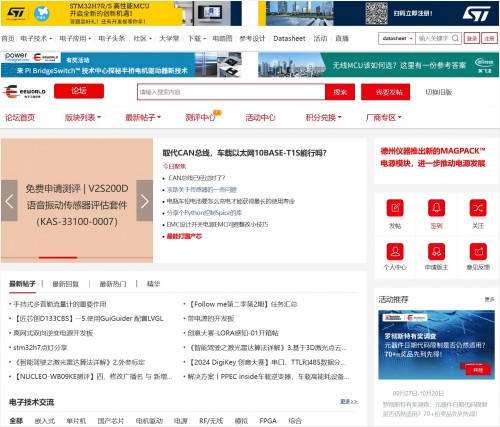Click the 我要发帖 button
Viewport: 500px width, 427px height.
[386, 92]
